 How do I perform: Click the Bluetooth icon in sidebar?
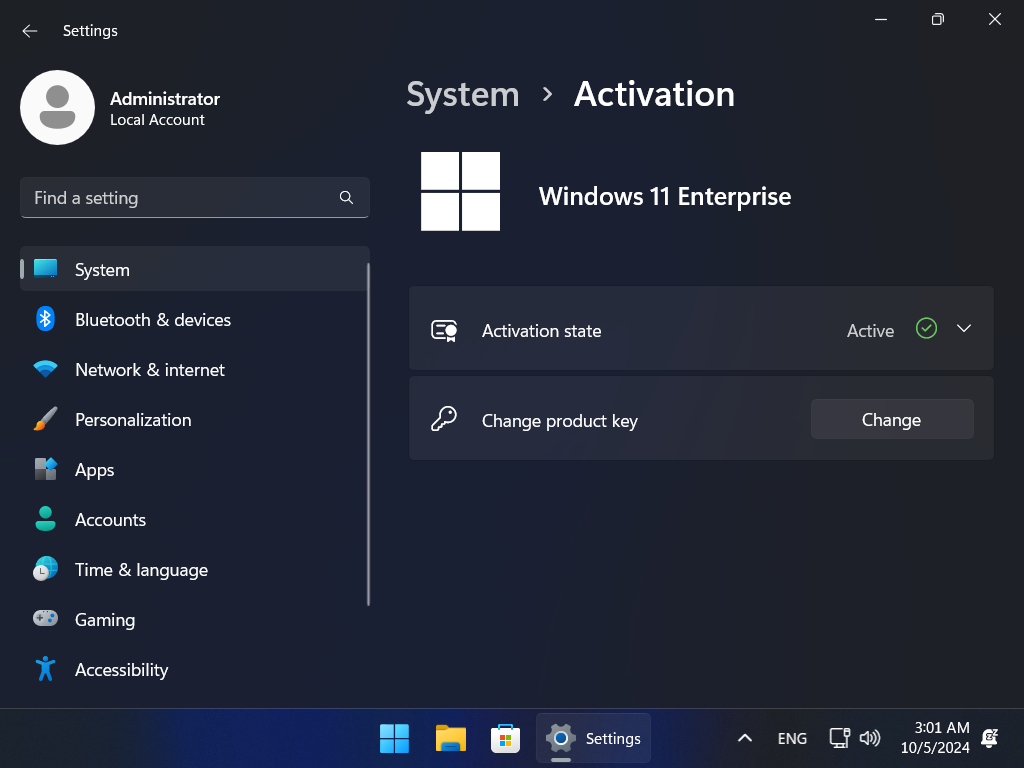point(45,319)
